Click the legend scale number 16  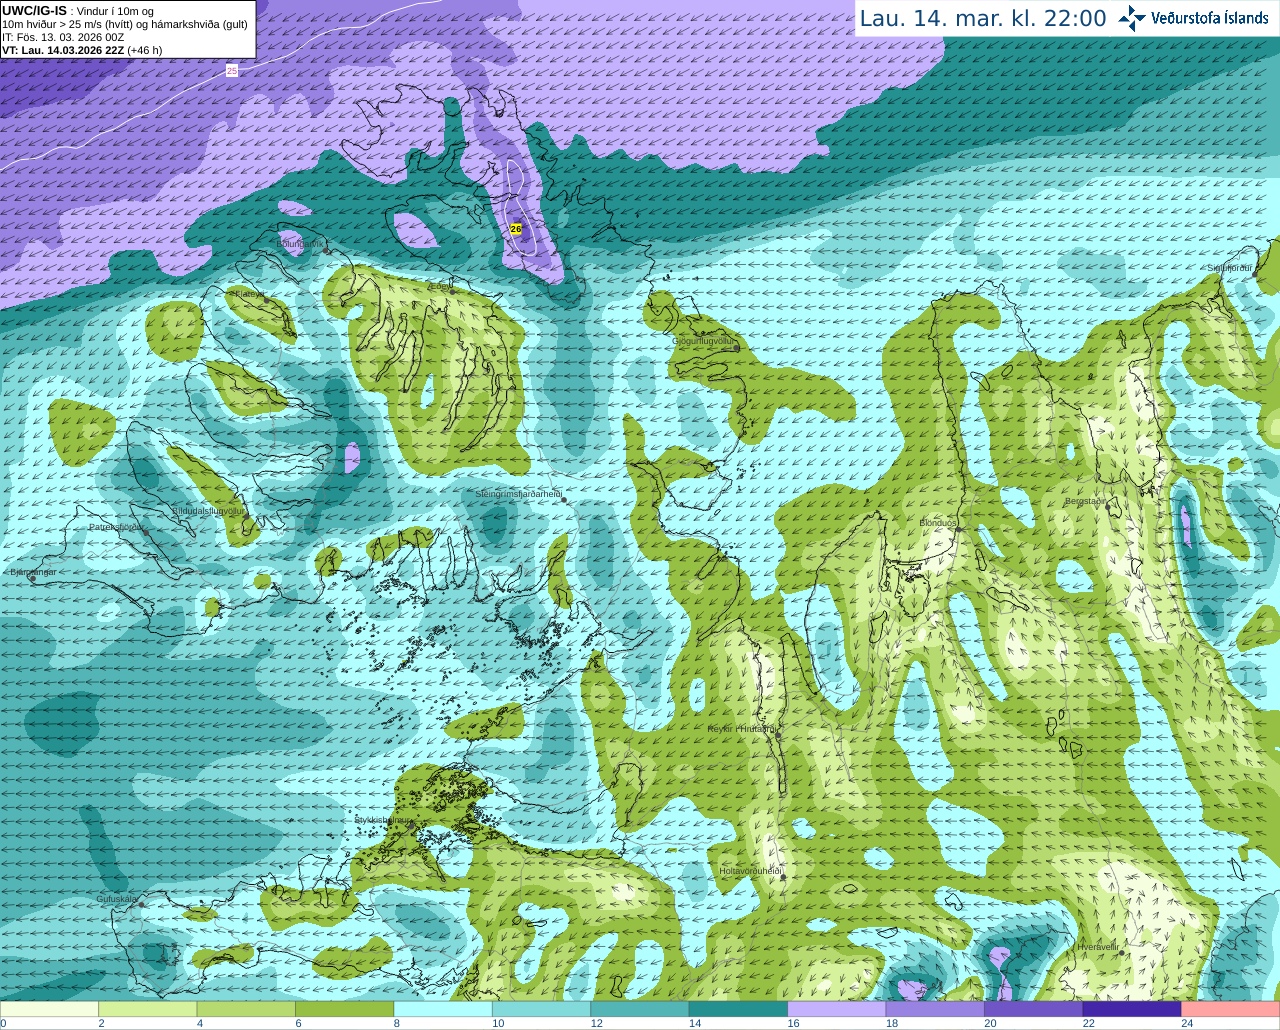click(x=793, y=1023)
